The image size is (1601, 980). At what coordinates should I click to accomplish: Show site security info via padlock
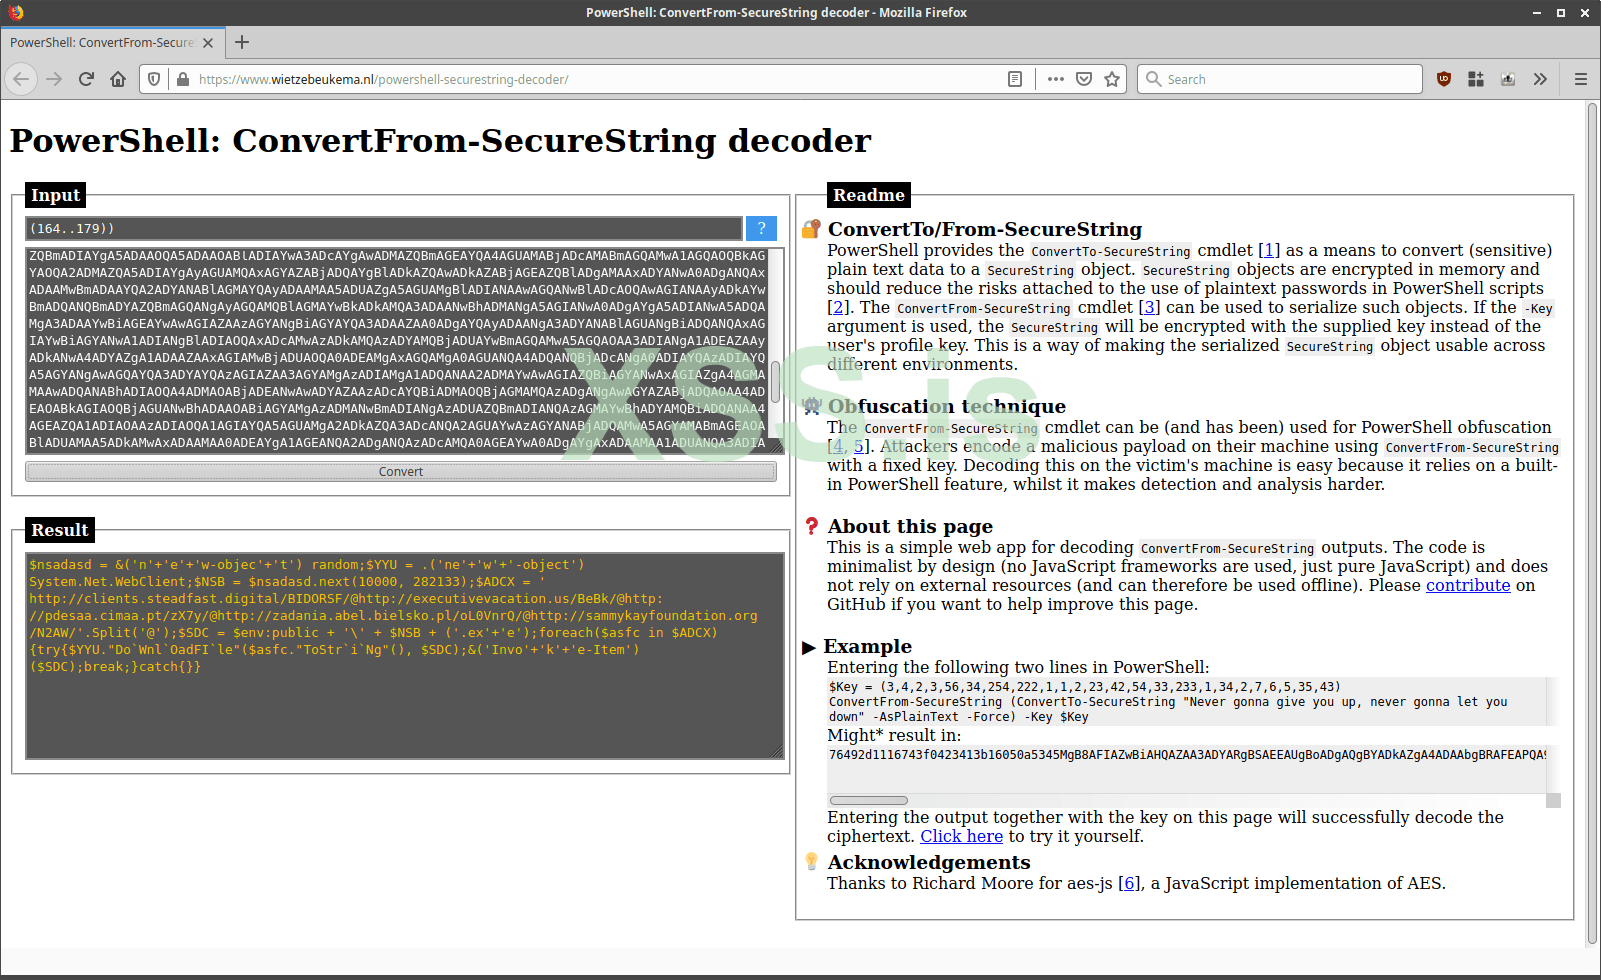pos(183,79)
